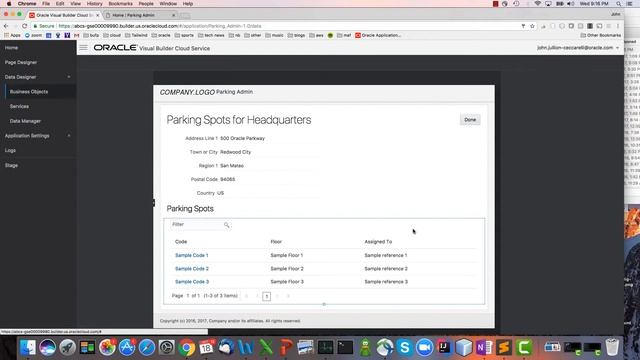The image size is (640, 360).
Task: Open the Bookmarks menu
Action: 120,4
